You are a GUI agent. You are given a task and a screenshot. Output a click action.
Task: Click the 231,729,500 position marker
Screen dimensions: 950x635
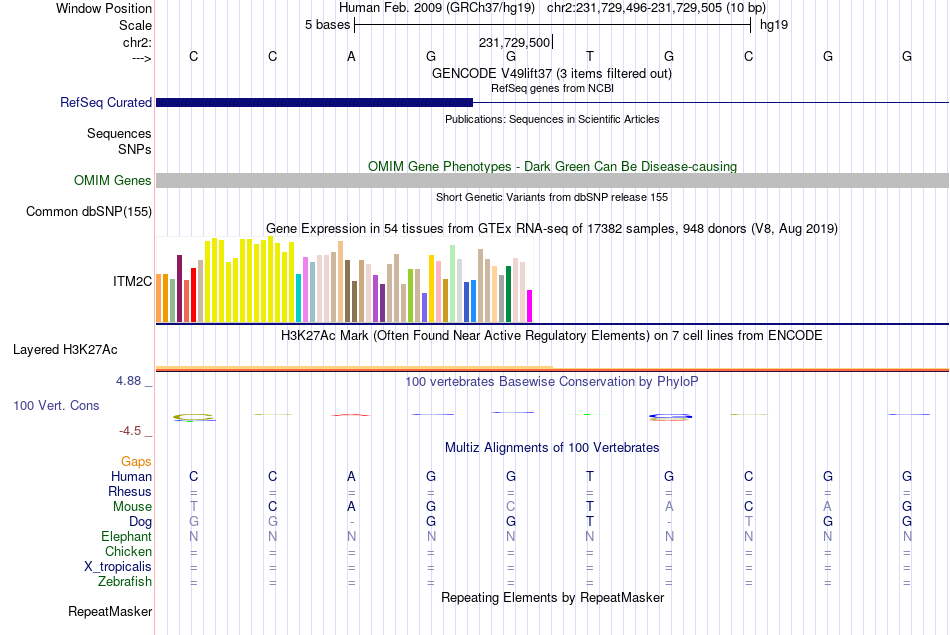(x=514, y=42)
